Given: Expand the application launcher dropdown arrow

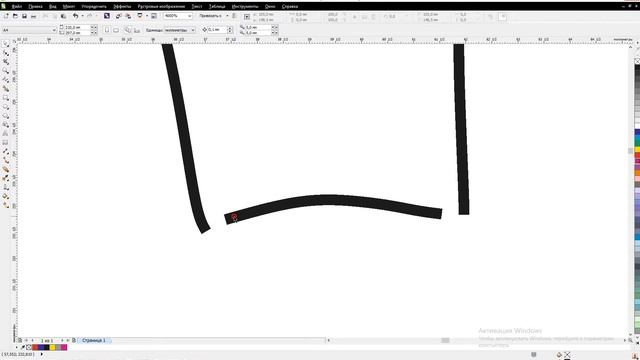Looking at the screenshot, I should coord(147,16).
